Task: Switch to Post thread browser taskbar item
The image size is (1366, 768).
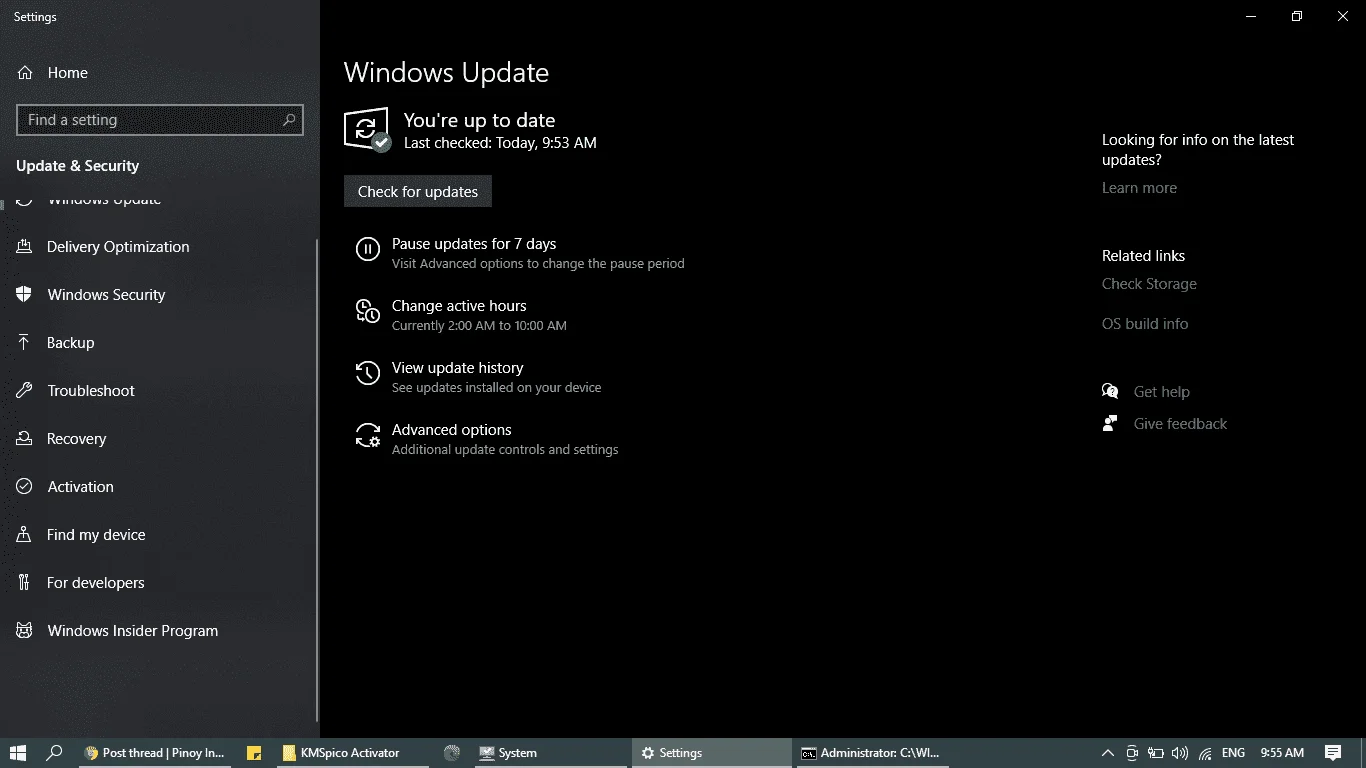Action: click(x=155, y=753)
